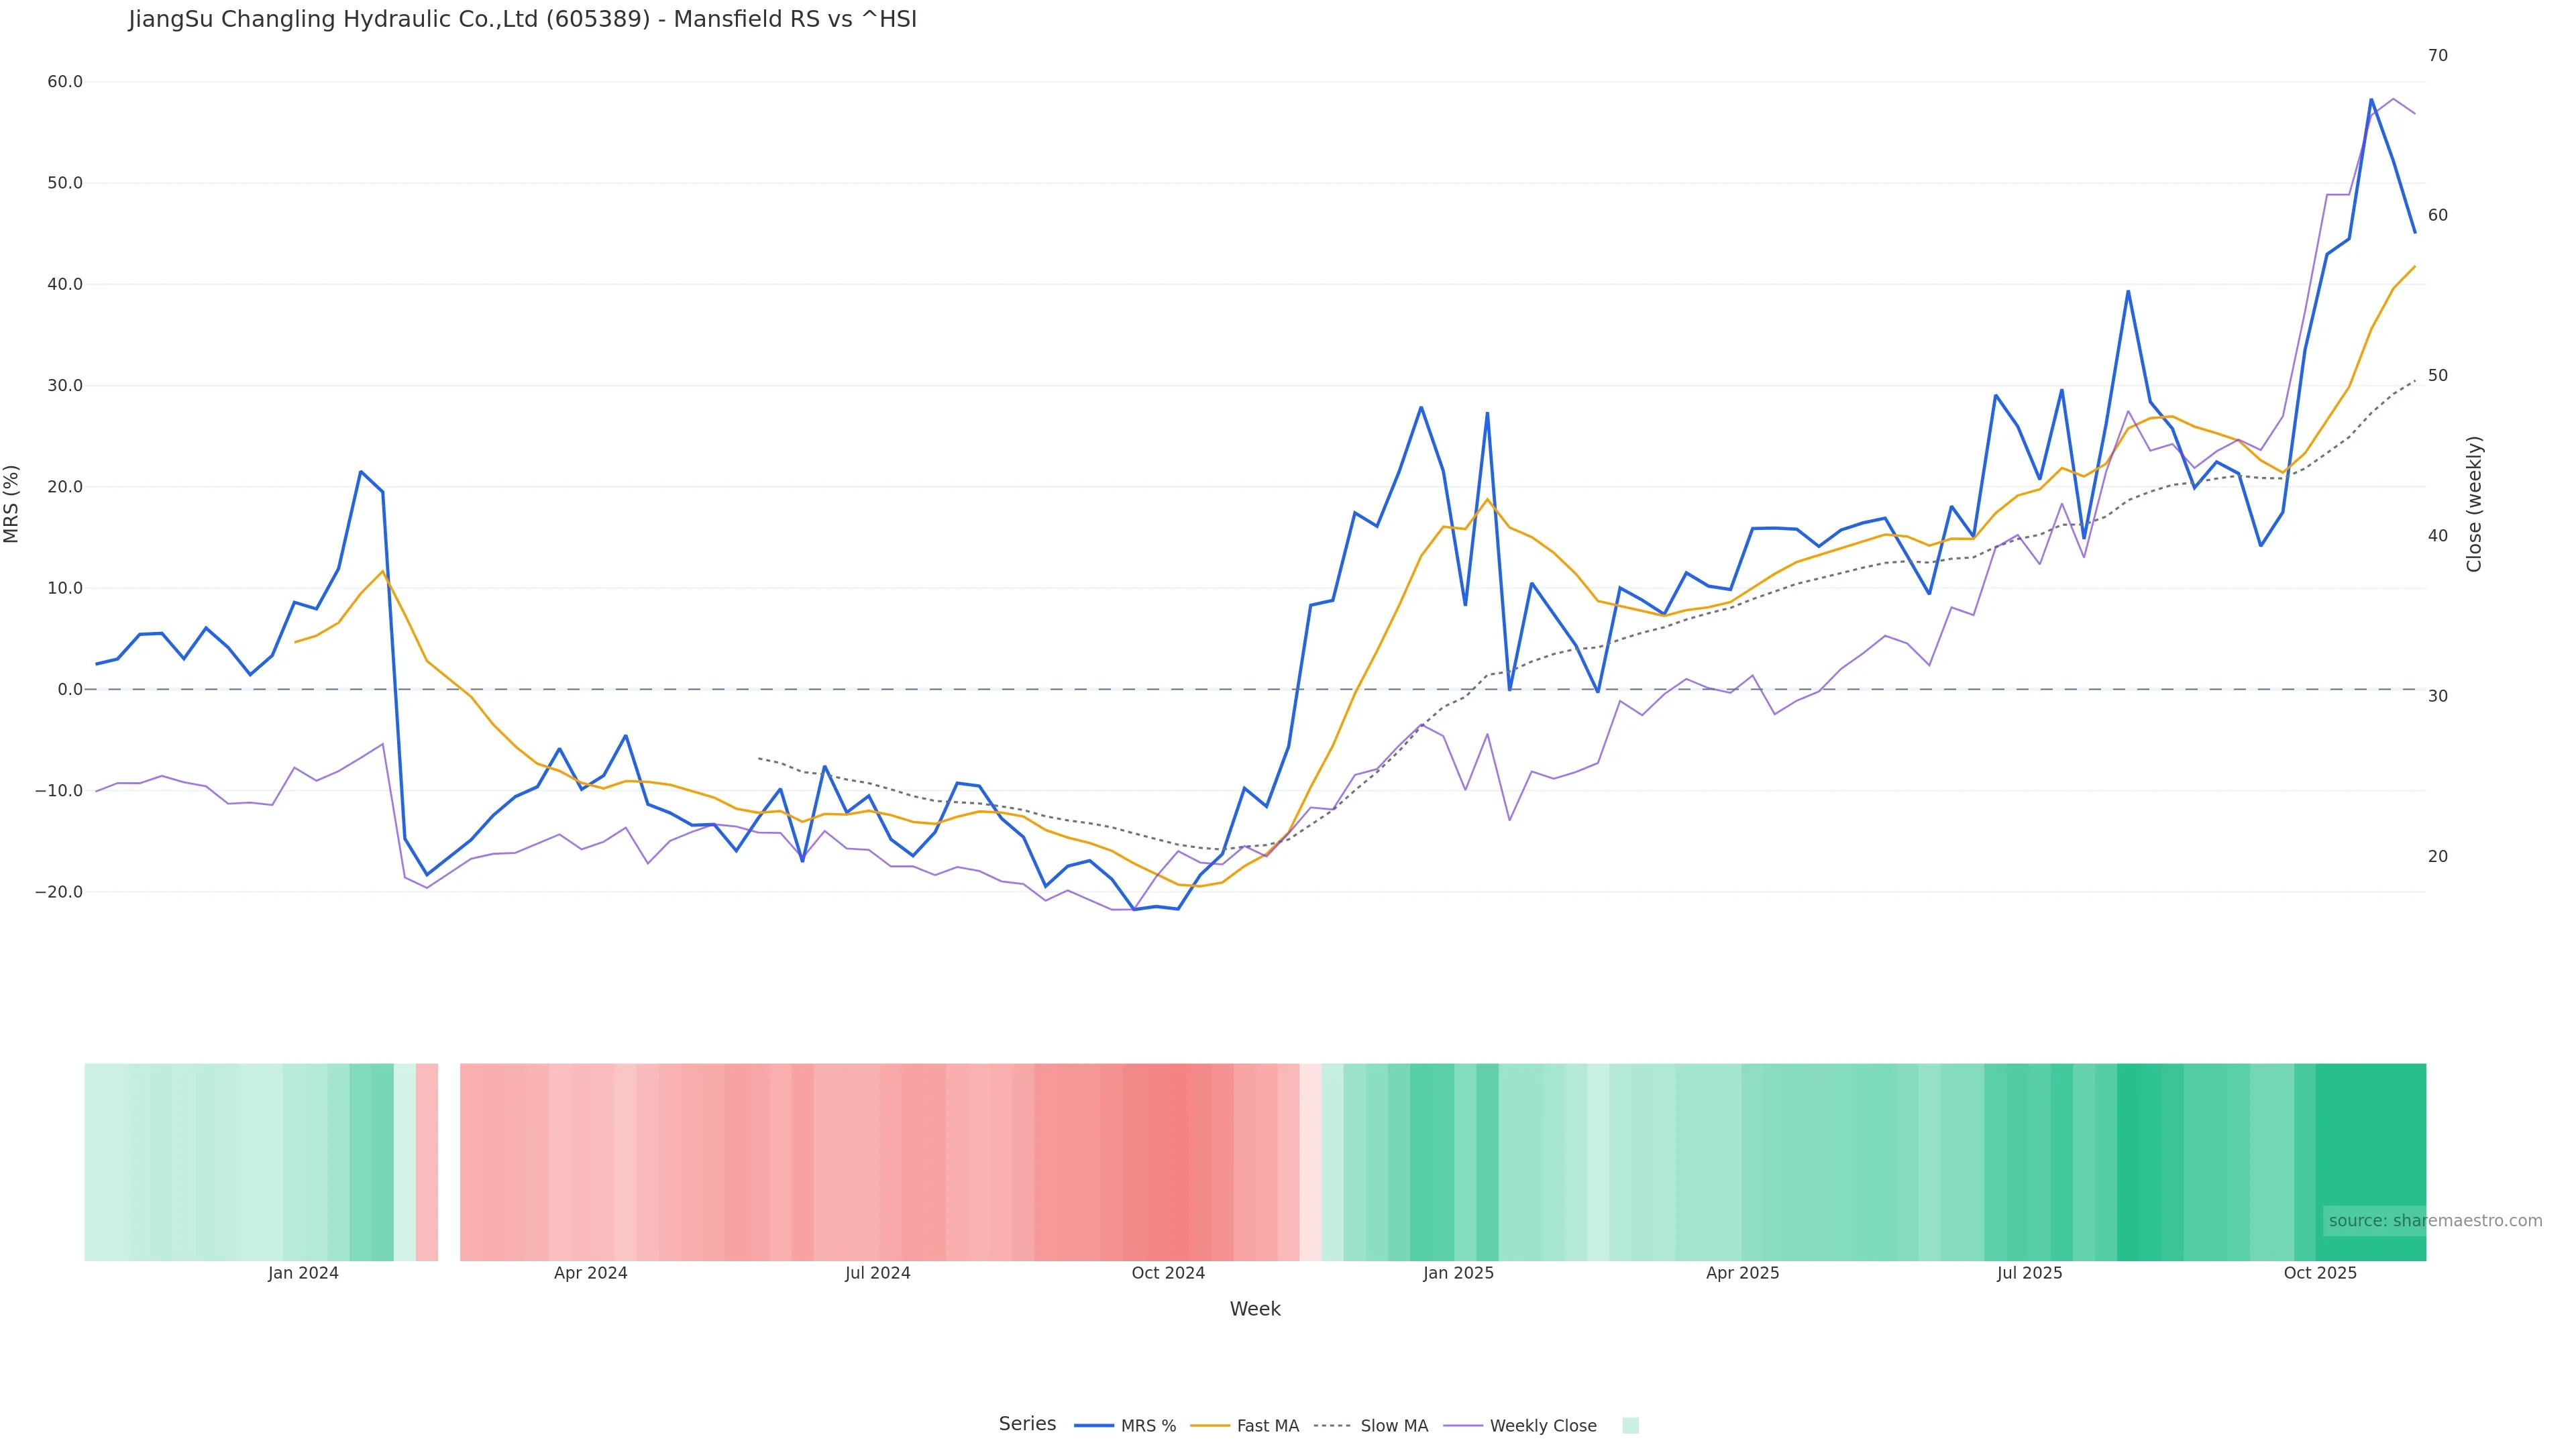Click the sharemaestro.com source label

click(2435, 1220)
